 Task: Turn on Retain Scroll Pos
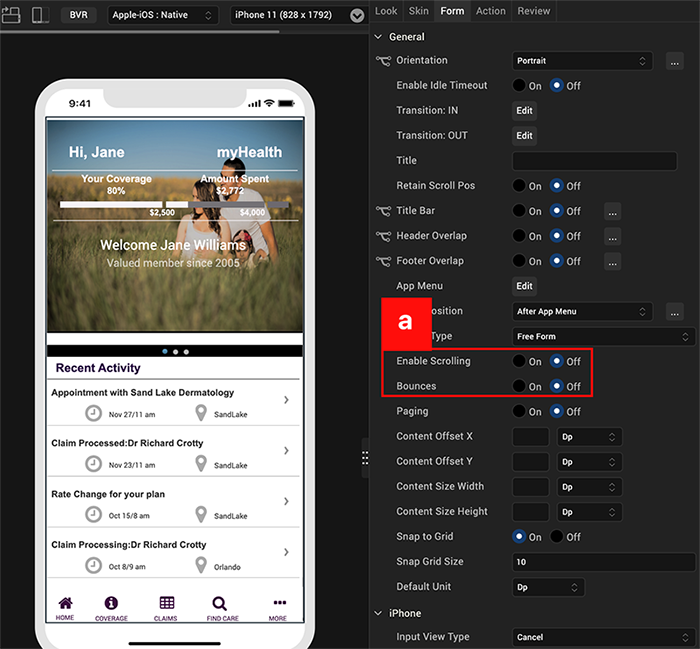520,186
